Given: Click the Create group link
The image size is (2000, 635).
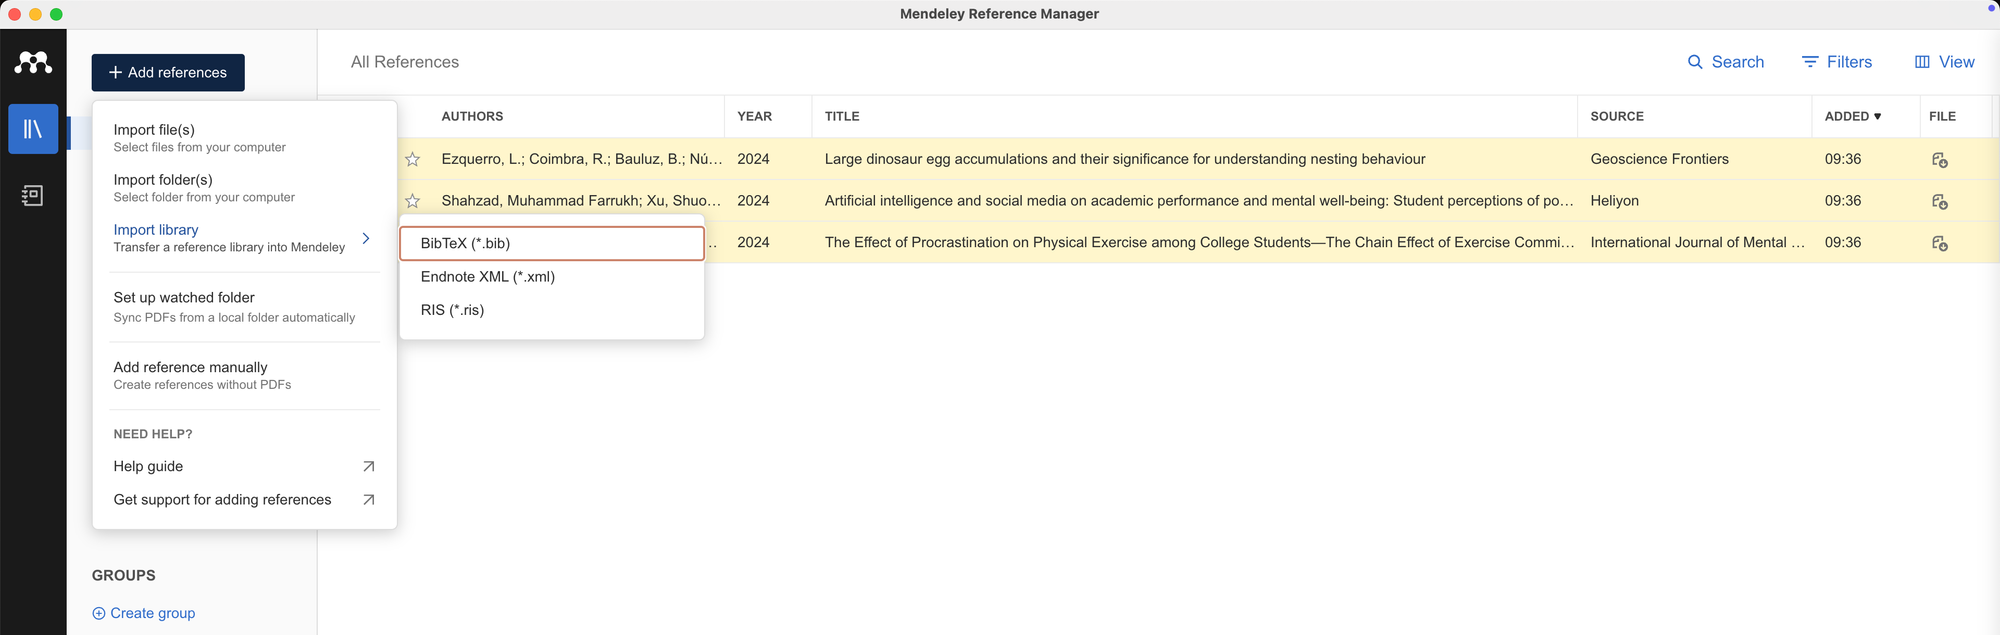Looking at the screenshot, I should coord(153,613).
